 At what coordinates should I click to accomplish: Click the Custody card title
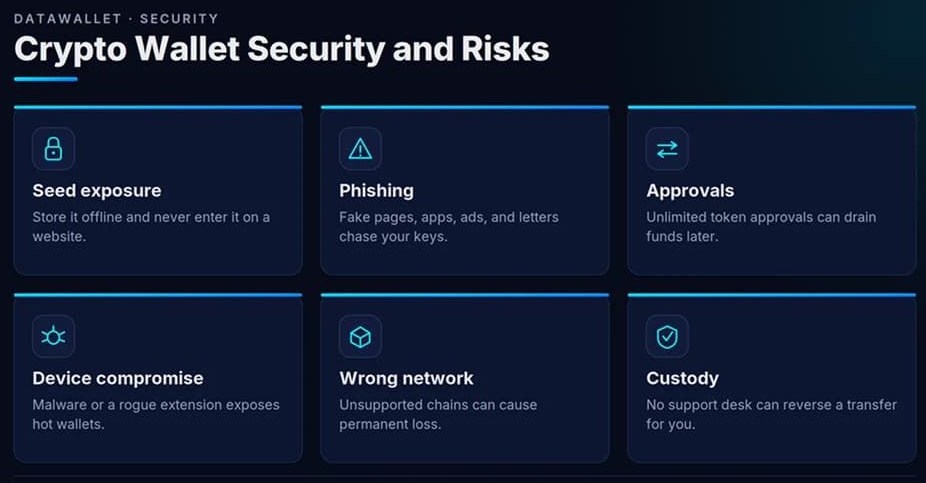(682, 378)
